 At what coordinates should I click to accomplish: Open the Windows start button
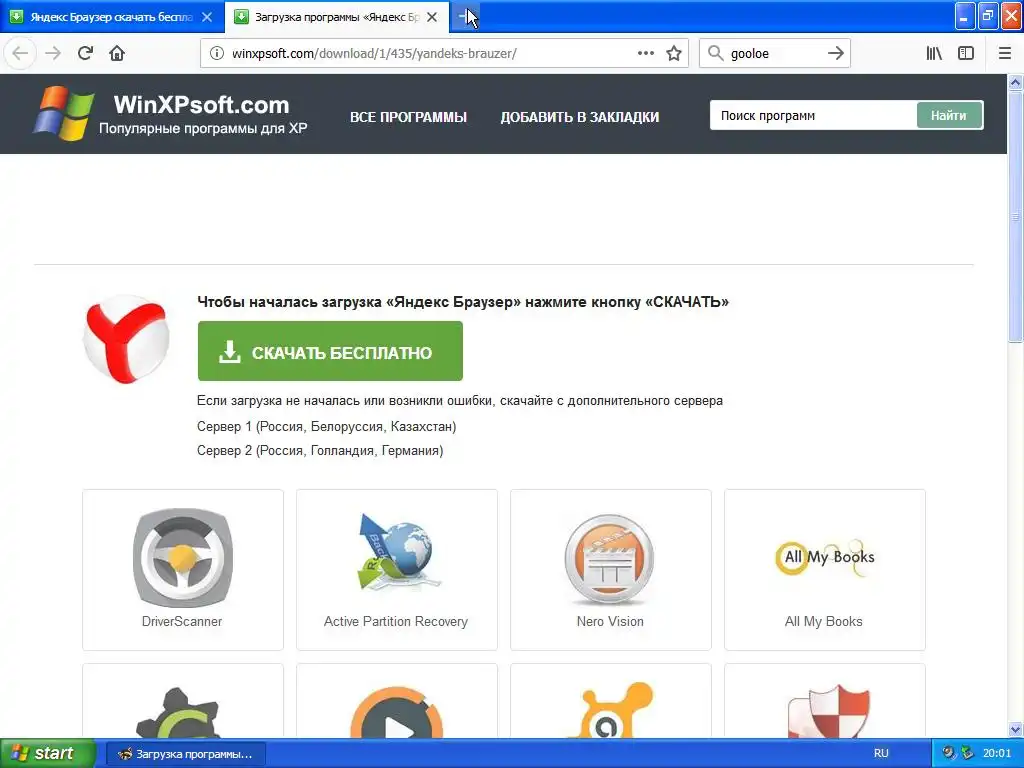tap(47, 754)
